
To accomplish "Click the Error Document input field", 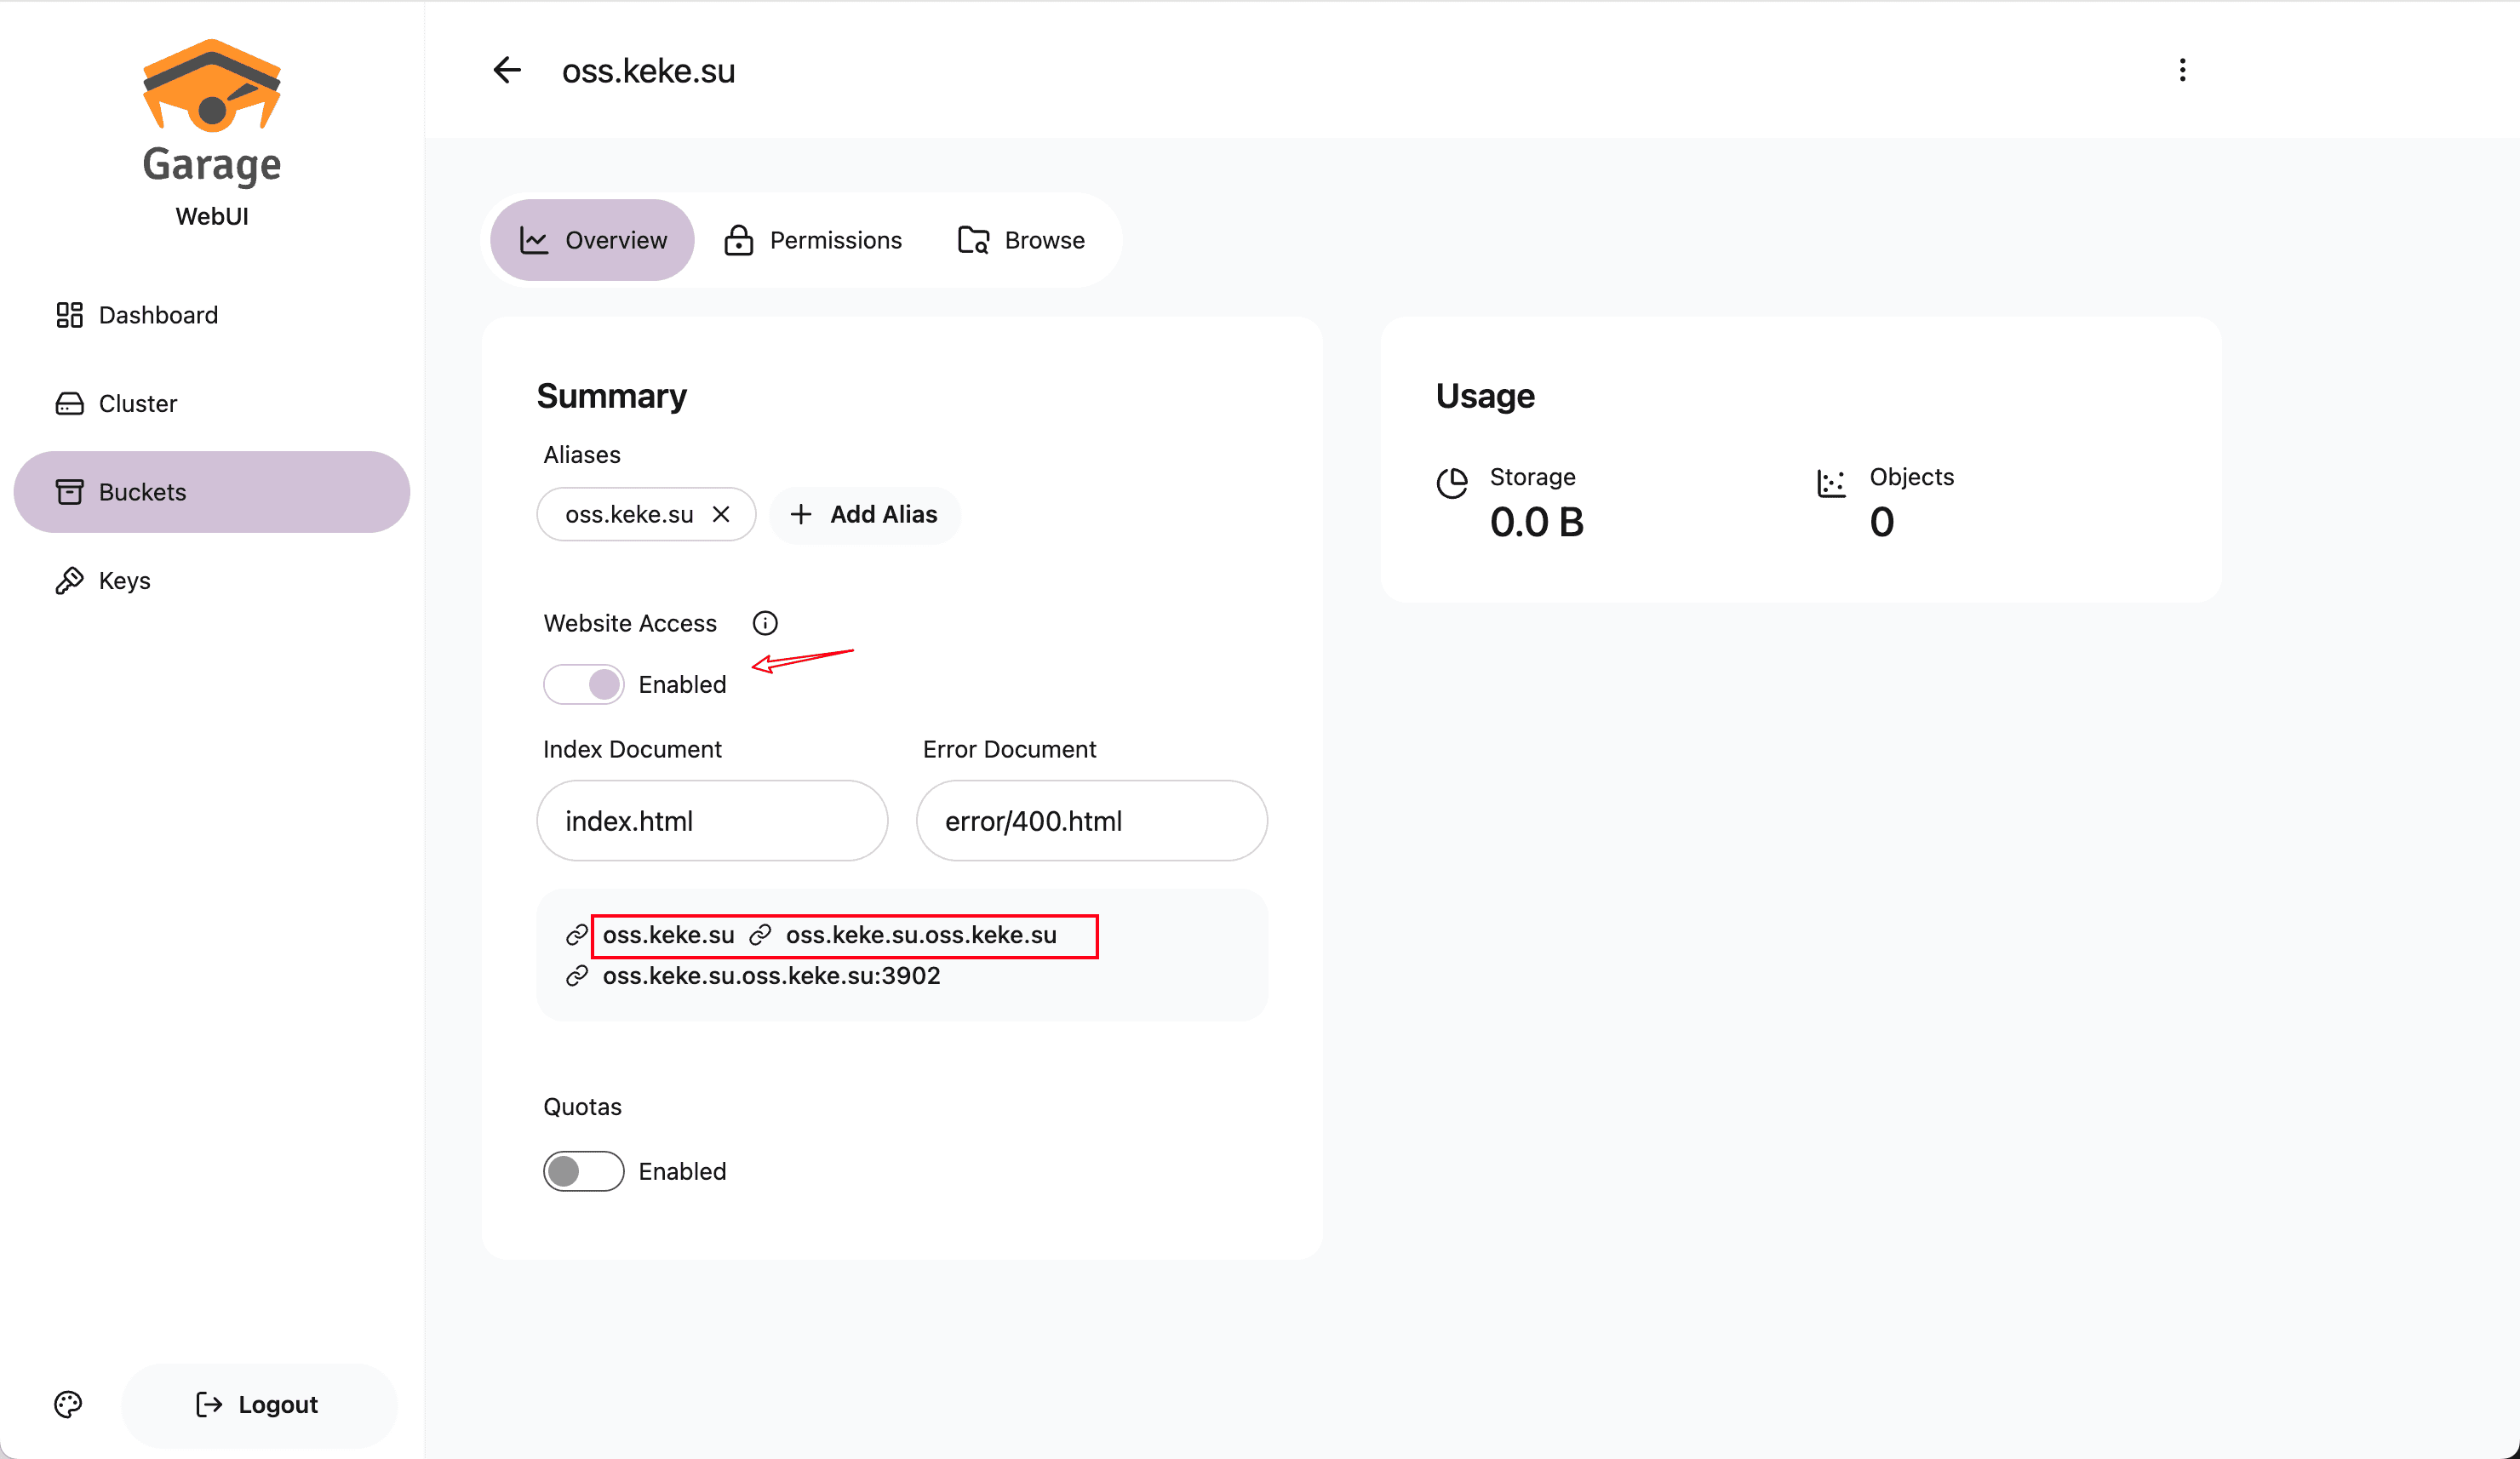I will 1091,821.
